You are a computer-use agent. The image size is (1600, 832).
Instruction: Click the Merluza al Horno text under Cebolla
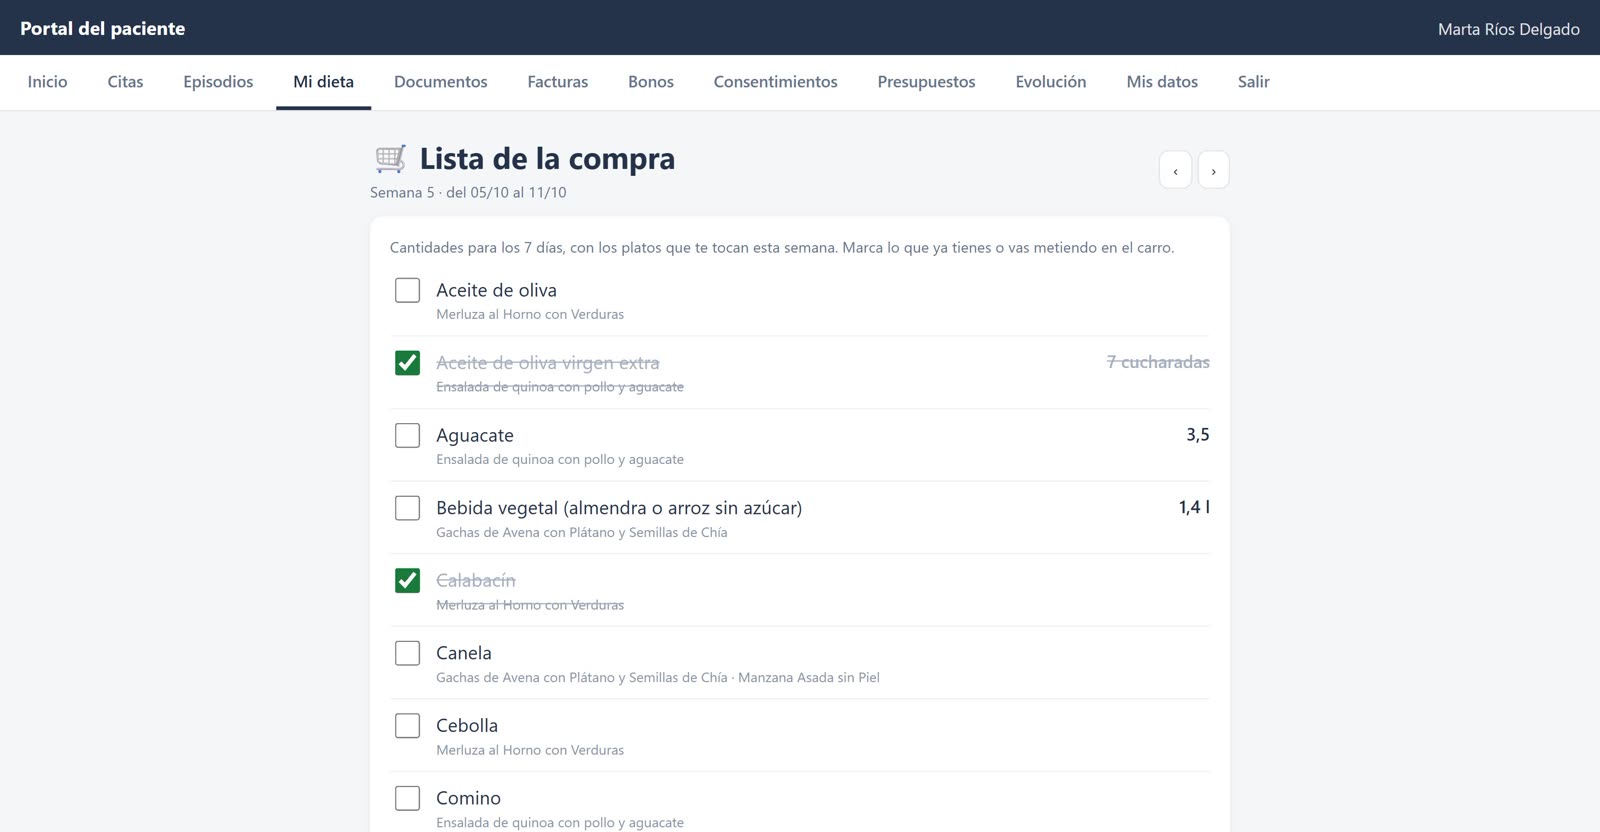click(x=530, y=750)
